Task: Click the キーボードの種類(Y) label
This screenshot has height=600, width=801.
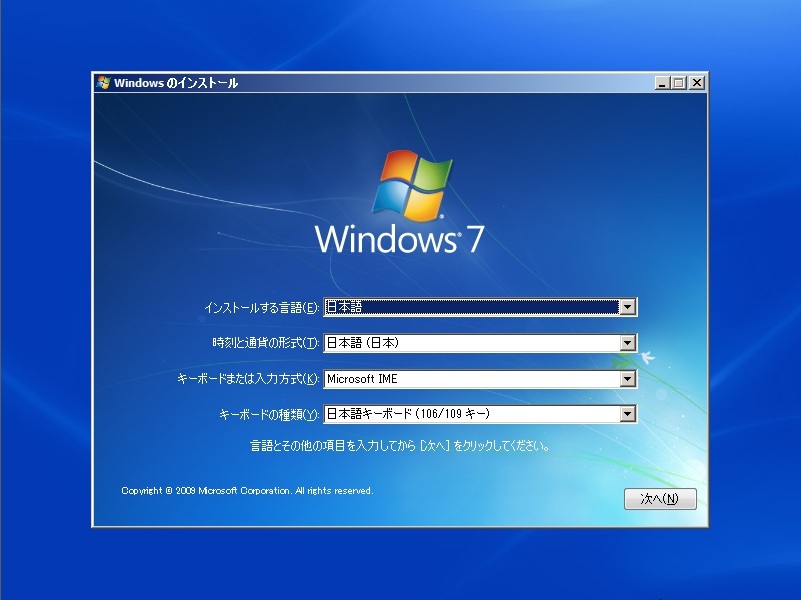Action: 268,414
